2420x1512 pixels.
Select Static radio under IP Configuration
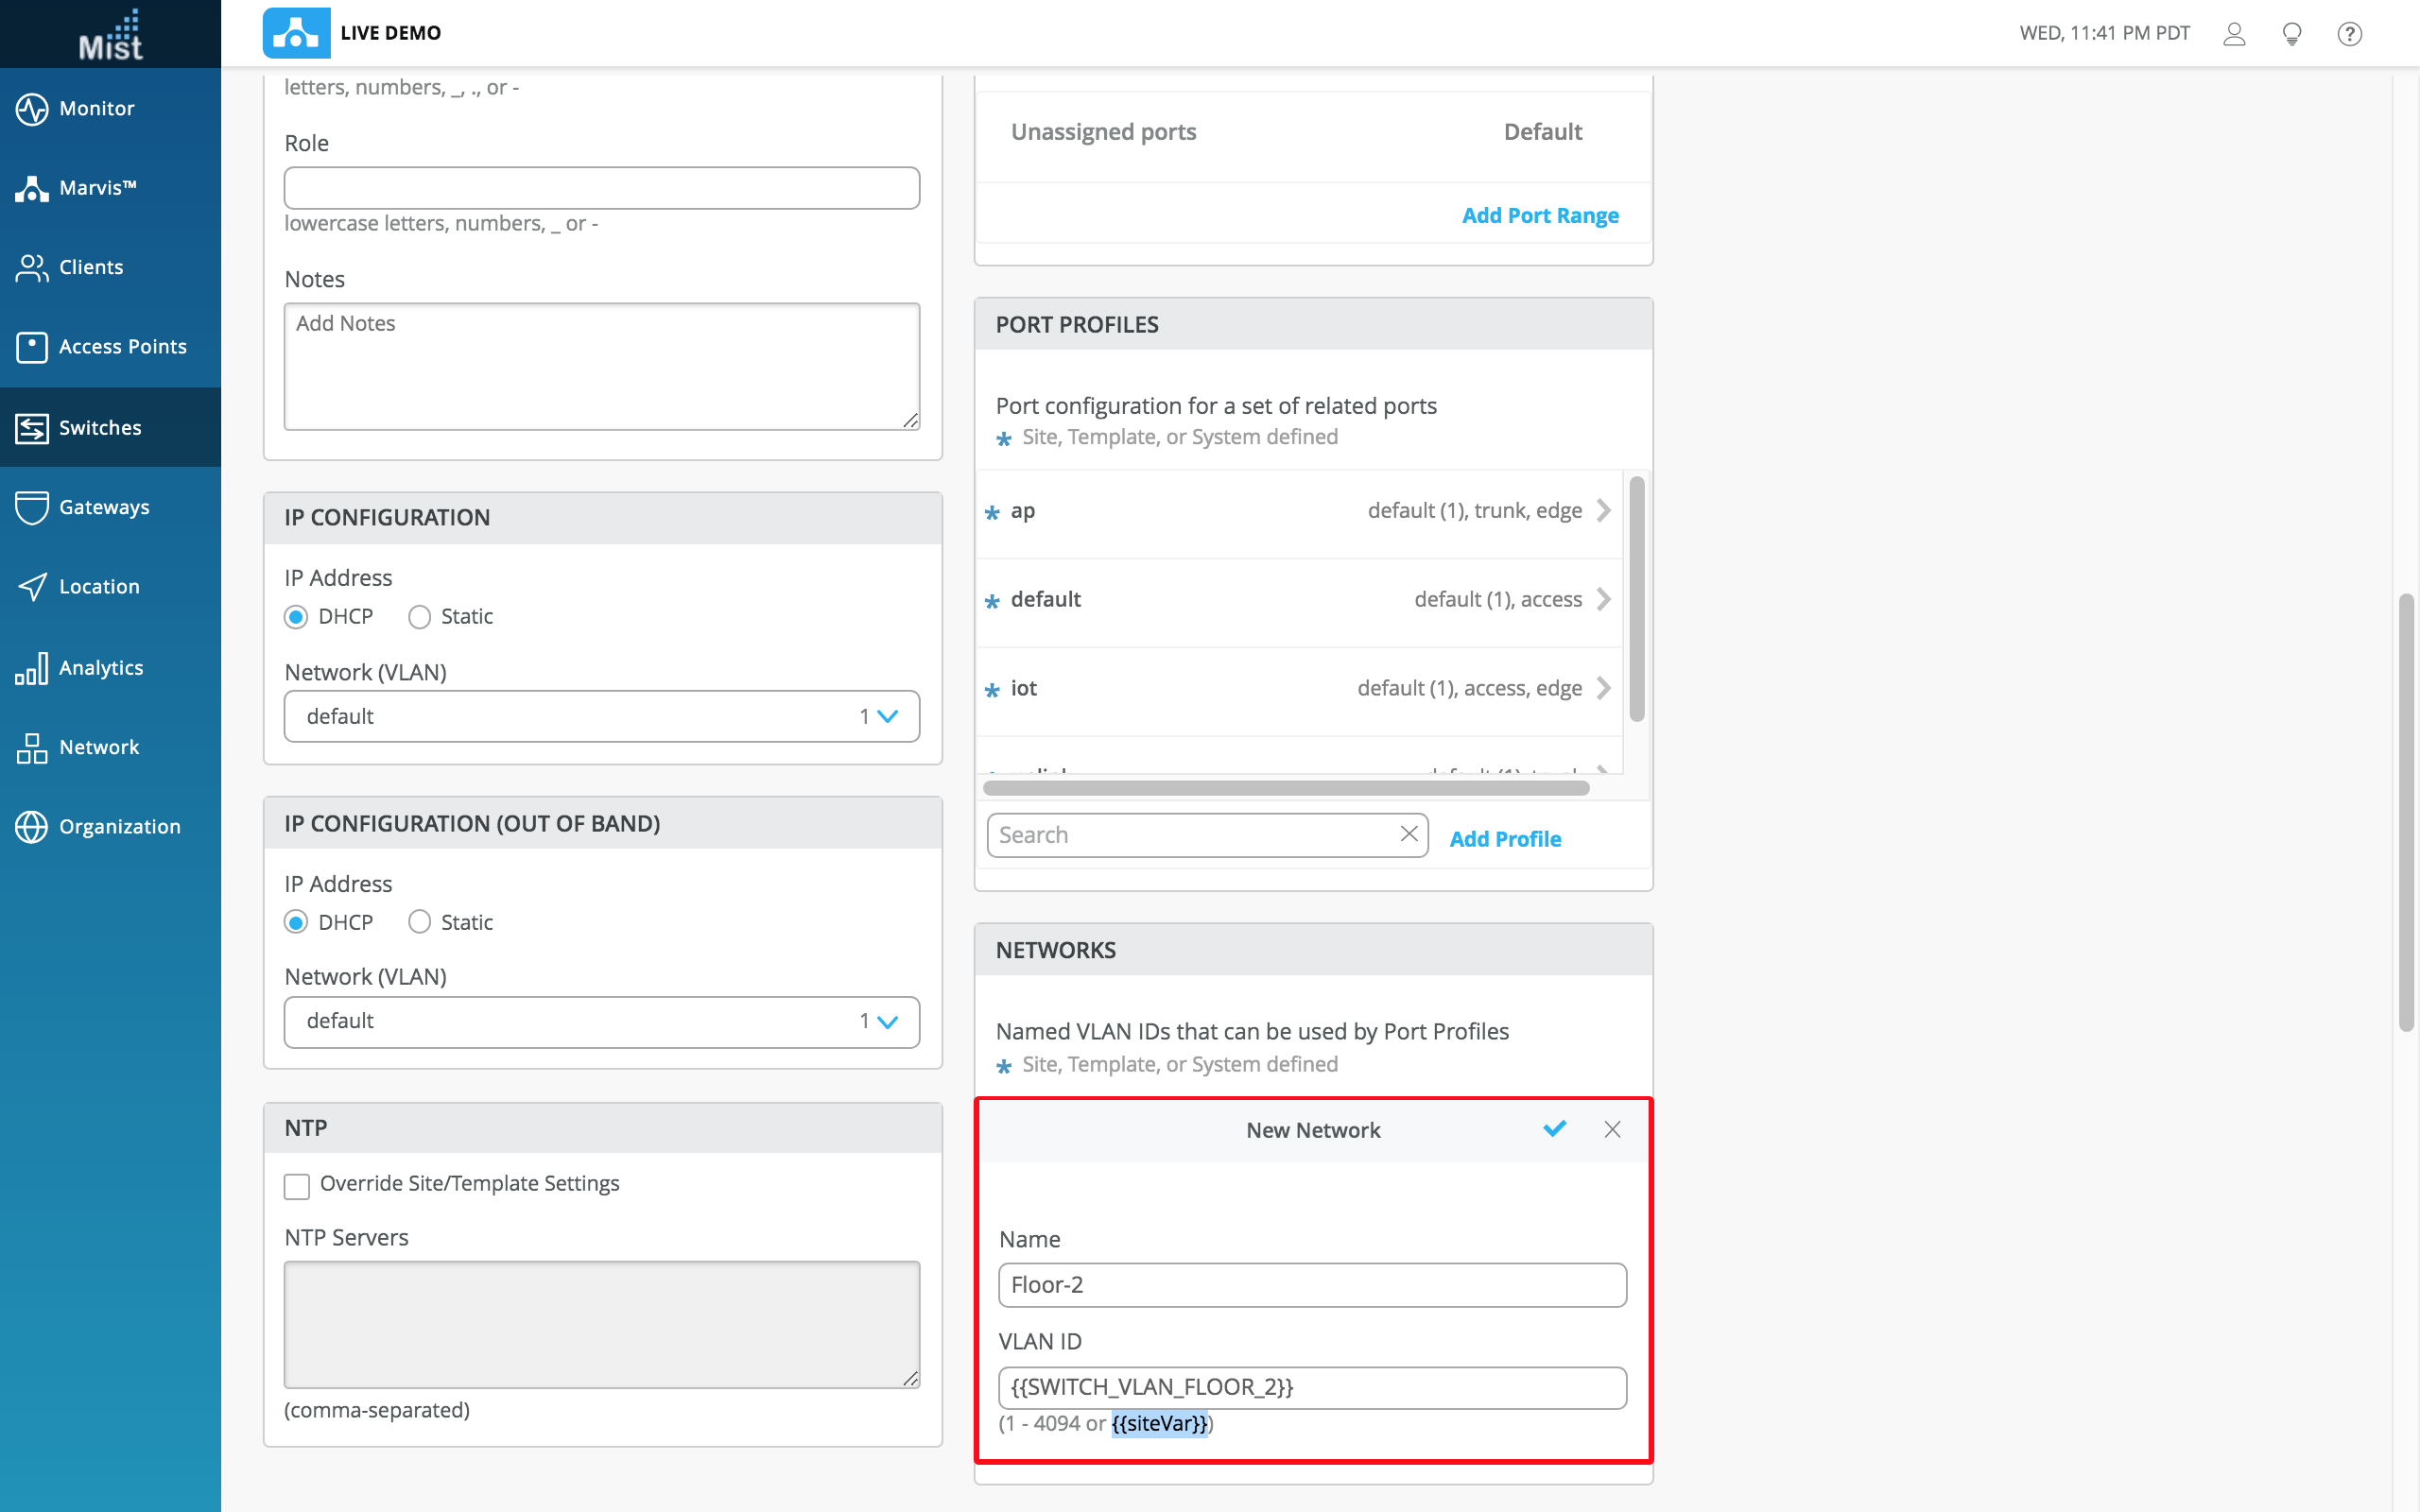tap(419, 617)
